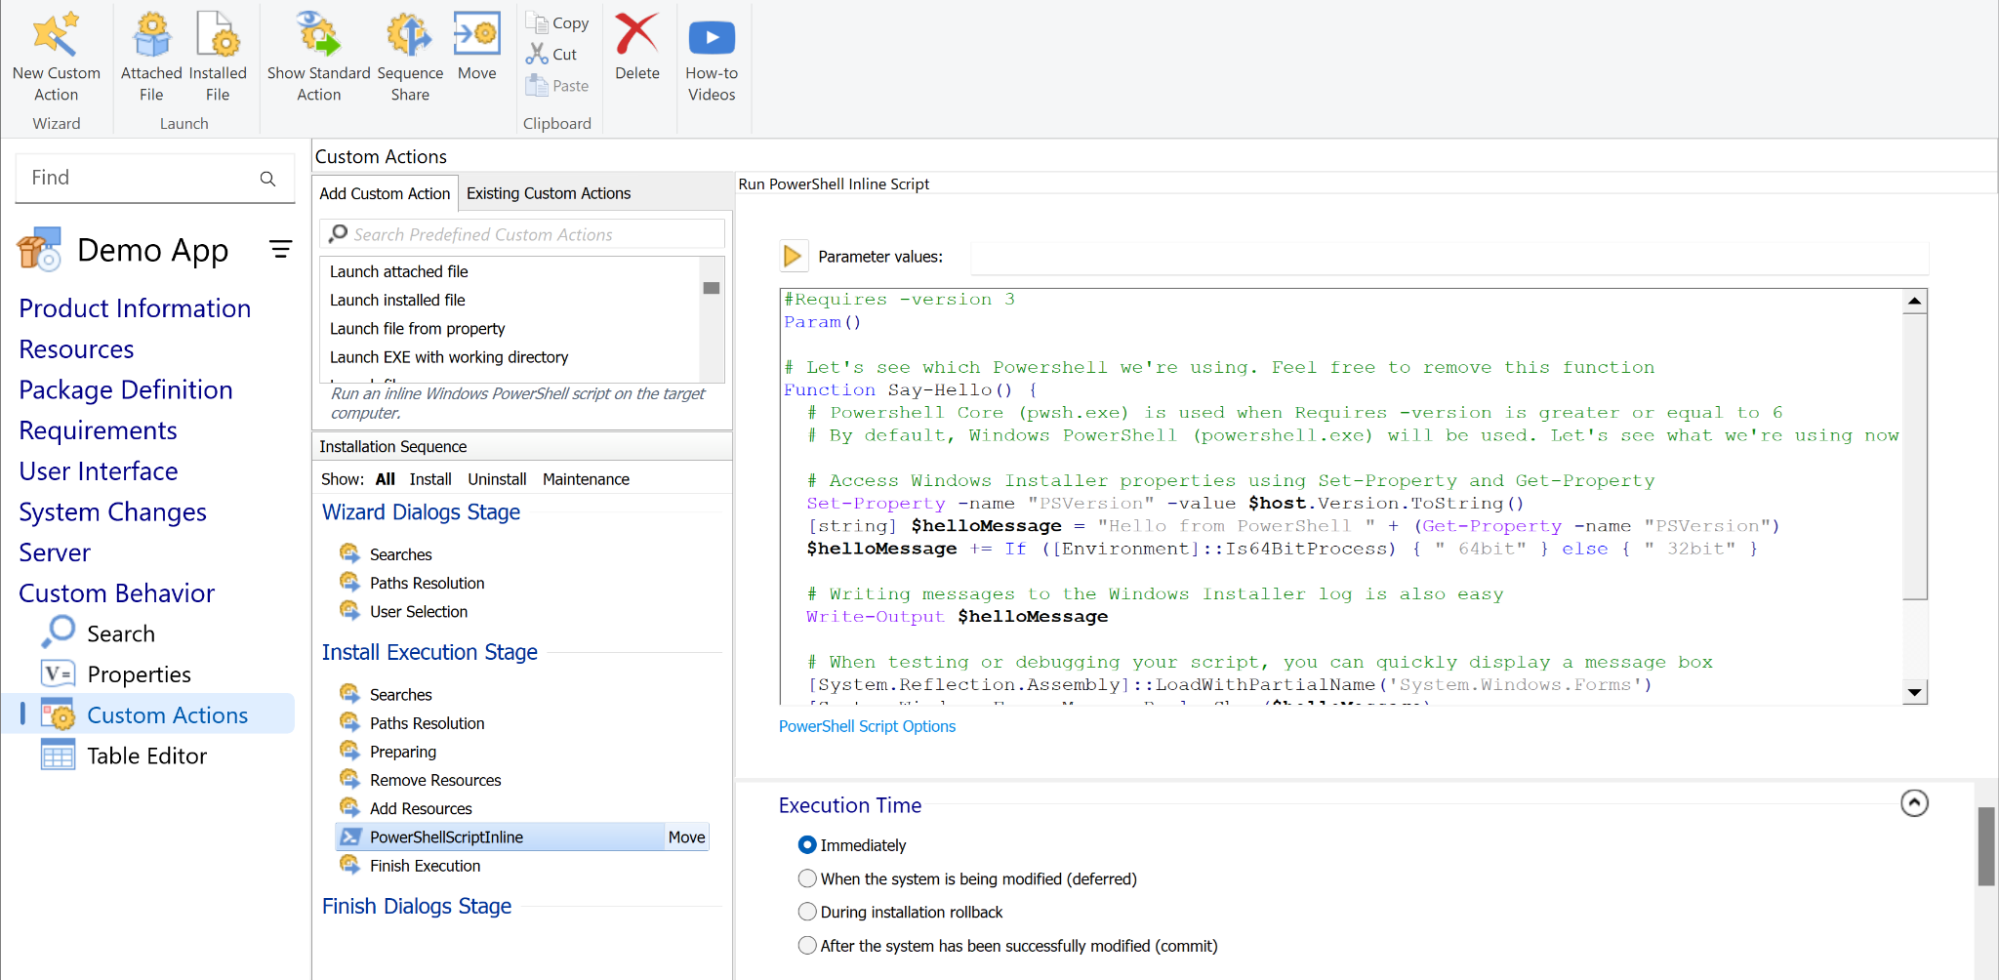Click the predefined actions list scrollbar thumb
1999x980 pixels.
[x=711, y=288]
